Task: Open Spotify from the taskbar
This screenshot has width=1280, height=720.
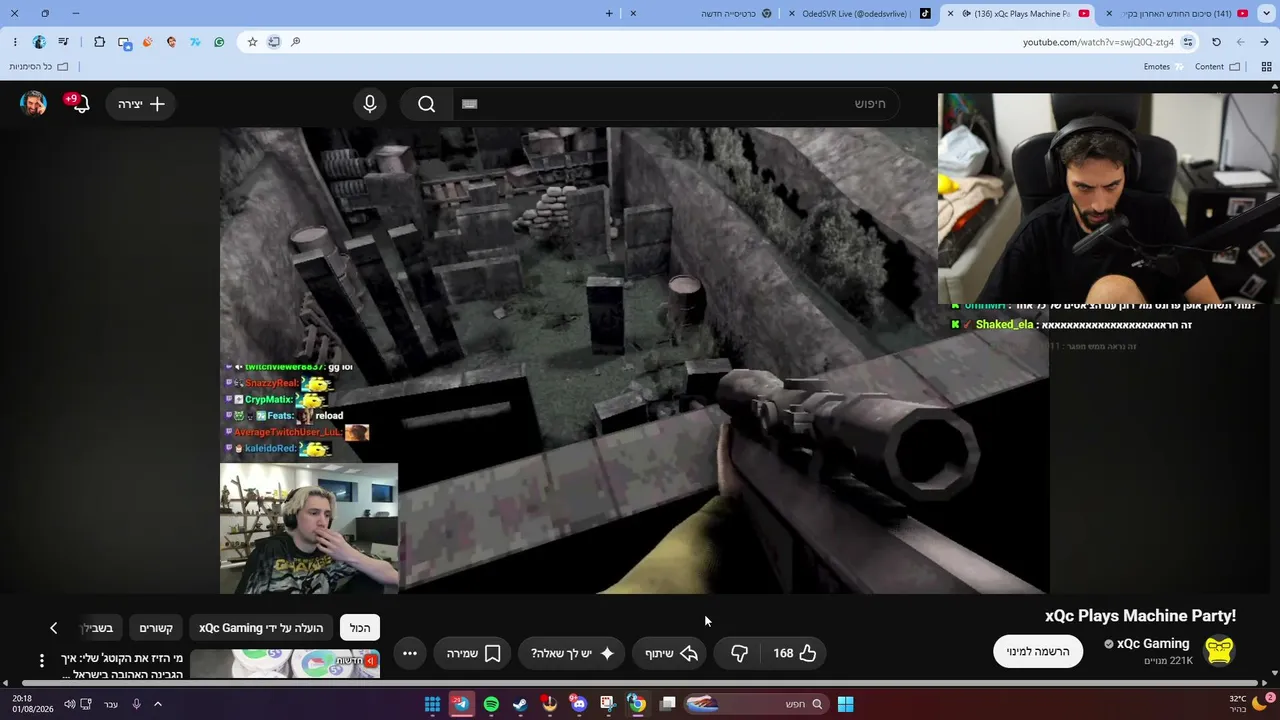Action: [x=491, y=704]
